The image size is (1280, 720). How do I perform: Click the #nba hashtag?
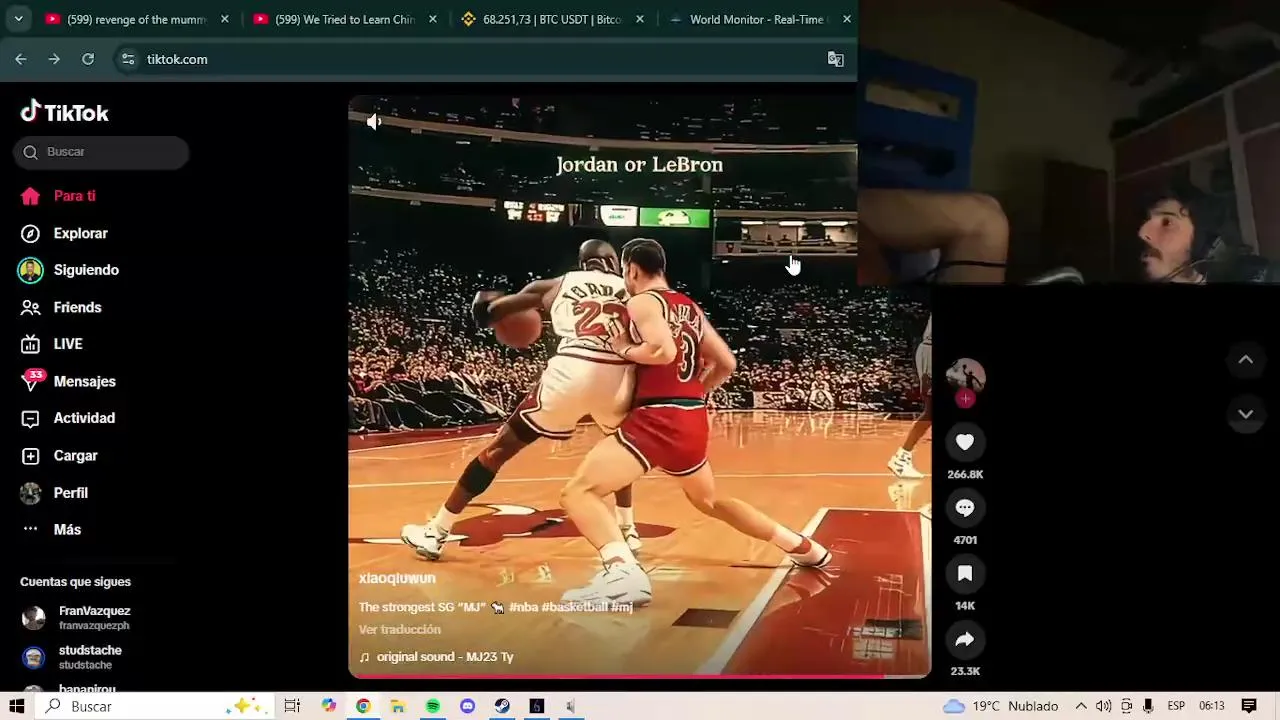pos(523,607)
